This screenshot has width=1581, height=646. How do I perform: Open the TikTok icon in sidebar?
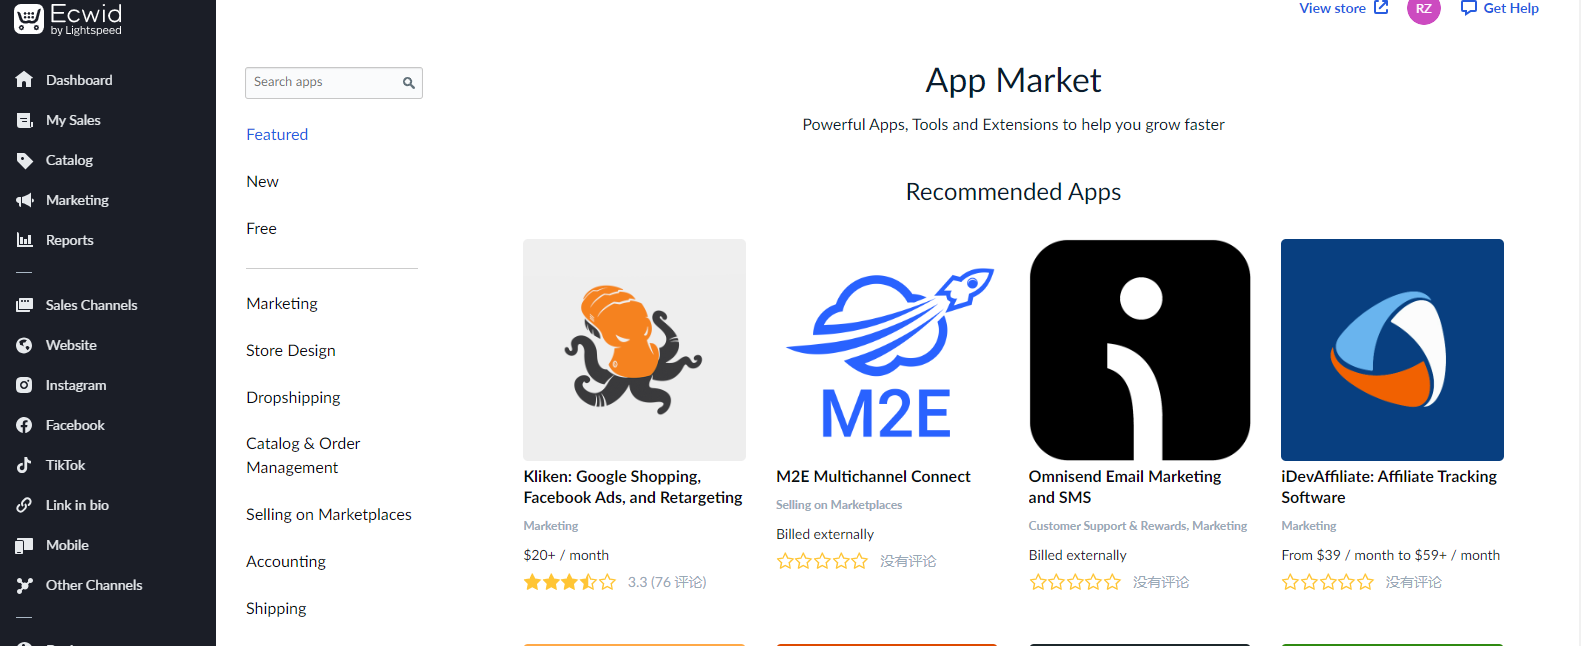pyautogui.click(x=24, y=465)
